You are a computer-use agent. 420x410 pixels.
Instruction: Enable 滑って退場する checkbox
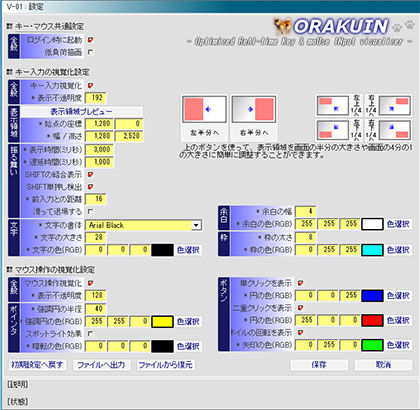(x=90, y=211)
